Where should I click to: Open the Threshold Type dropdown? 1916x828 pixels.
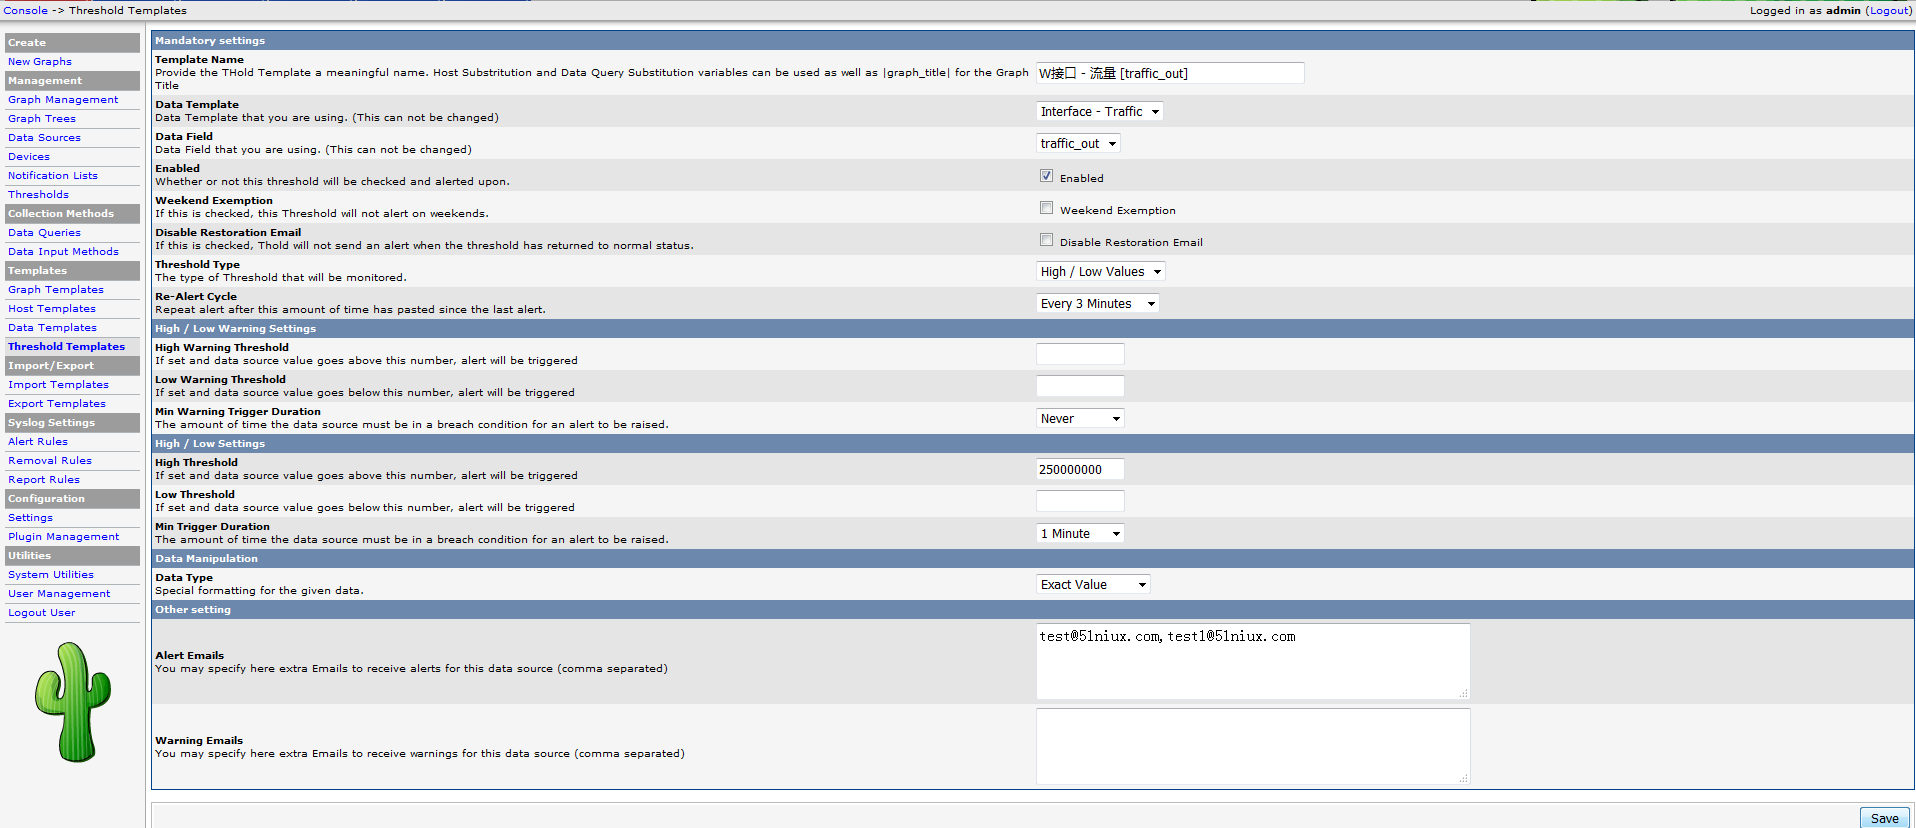[1100, 272]
